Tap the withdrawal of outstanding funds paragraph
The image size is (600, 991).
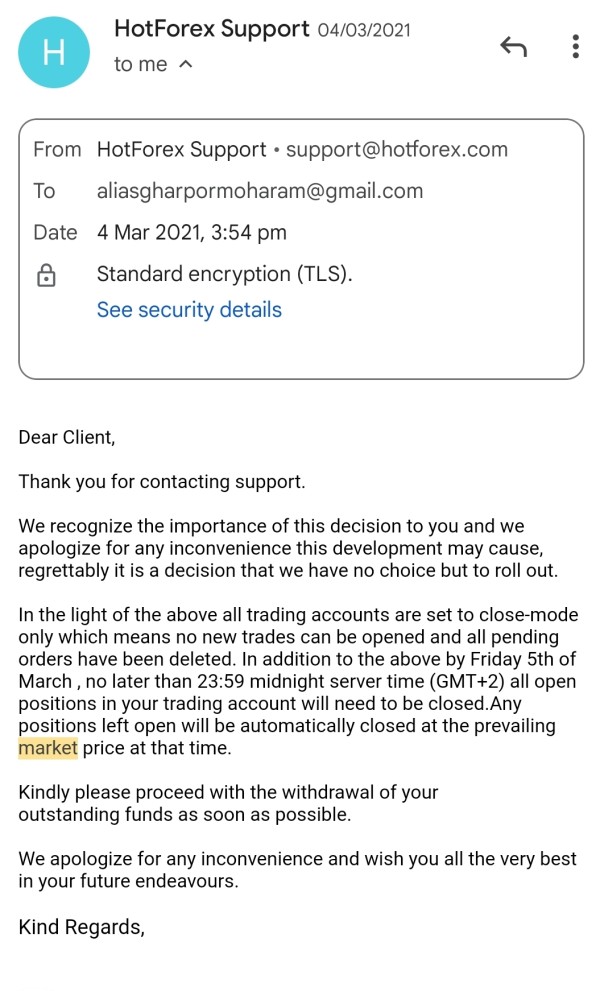pos(228,803)
